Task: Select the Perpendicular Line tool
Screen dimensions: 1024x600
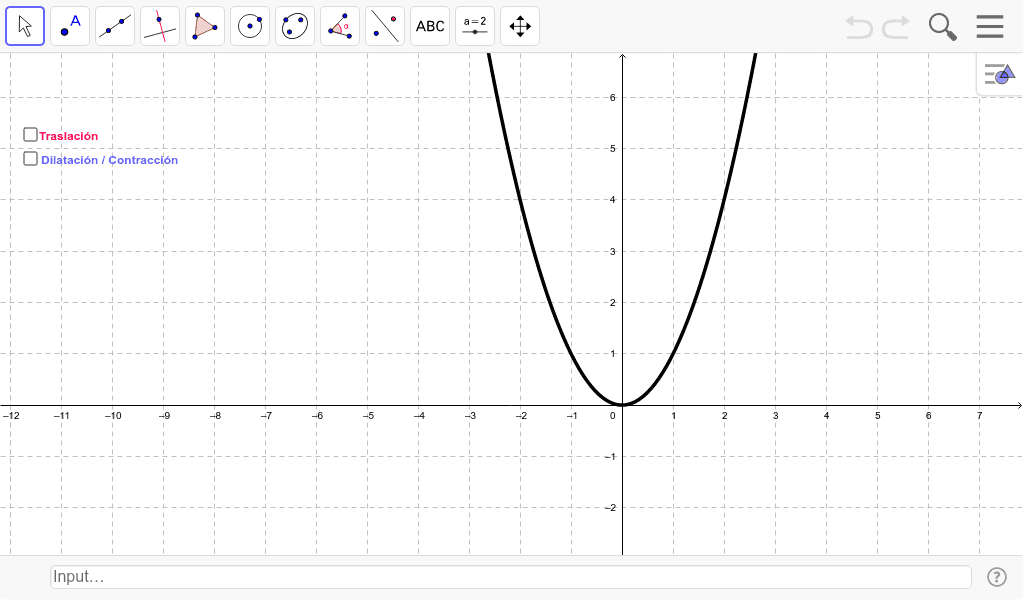Action: tap(160, 26)
